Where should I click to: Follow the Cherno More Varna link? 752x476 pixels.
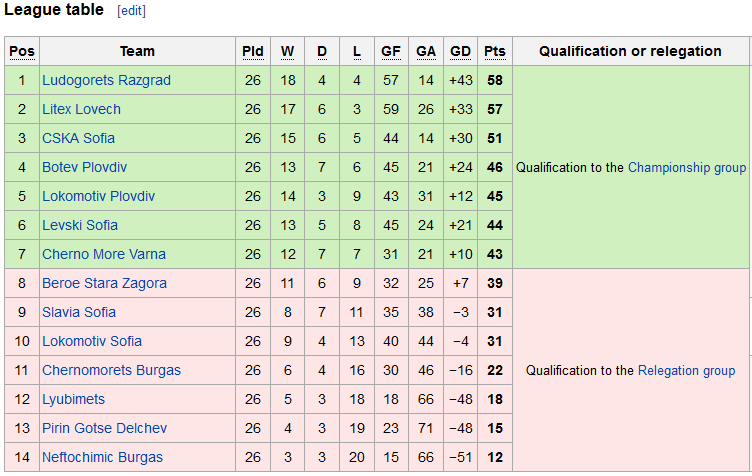click(104, 254)
